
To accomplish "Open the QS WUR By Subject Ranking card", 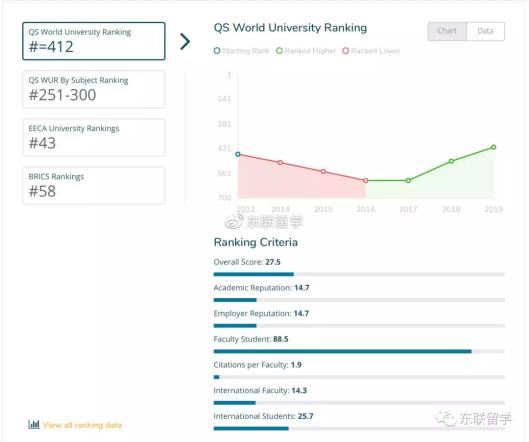I will coord(94,89).
